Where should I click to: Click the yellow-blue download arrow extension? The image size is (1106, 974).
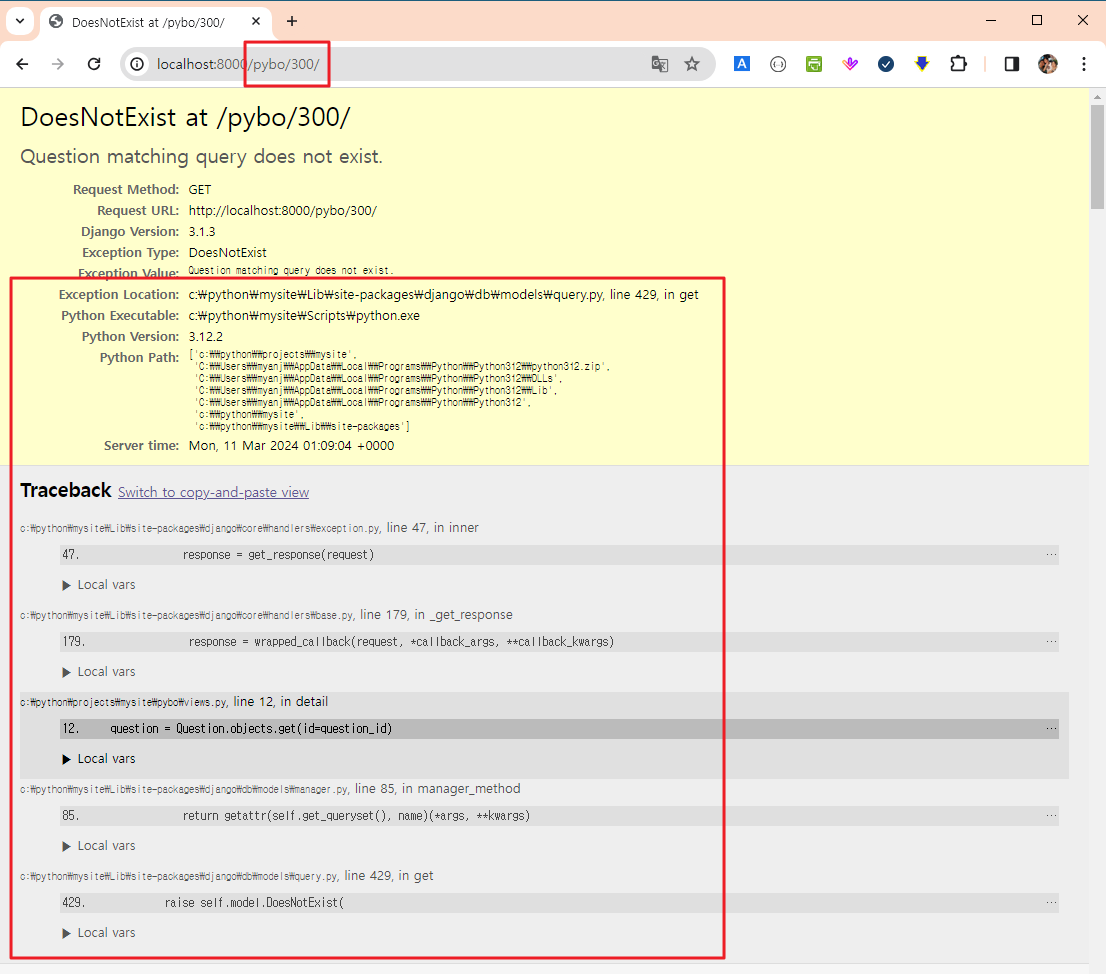tap(922, 64)
